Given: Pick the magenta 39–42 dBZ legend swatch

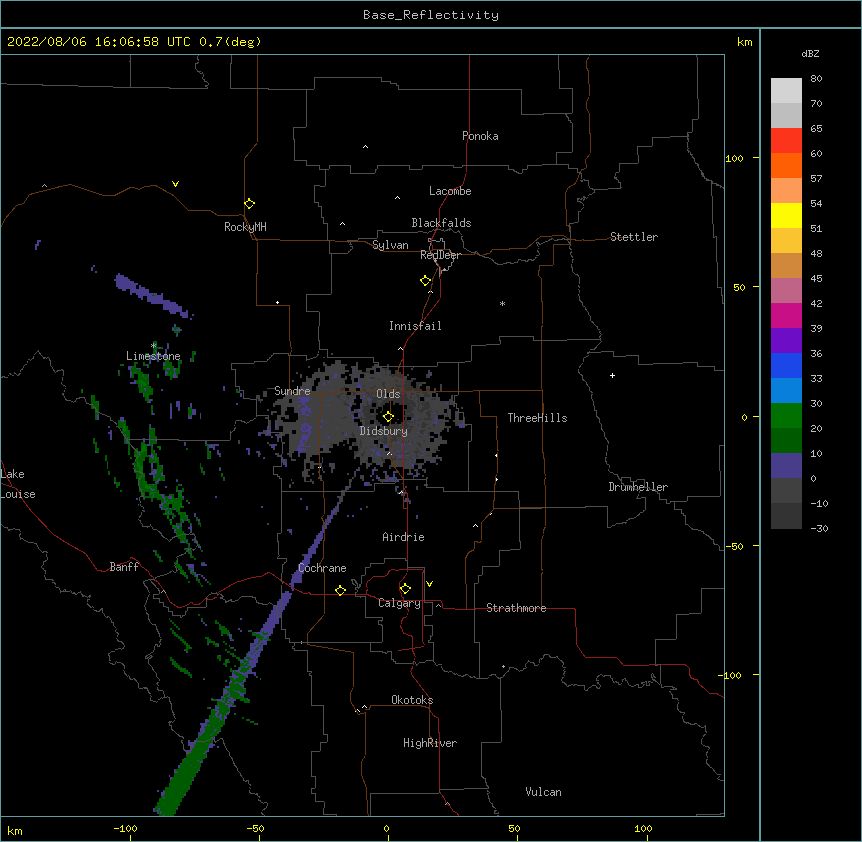Looking at the screenshot, I should (x=786, y=315).
